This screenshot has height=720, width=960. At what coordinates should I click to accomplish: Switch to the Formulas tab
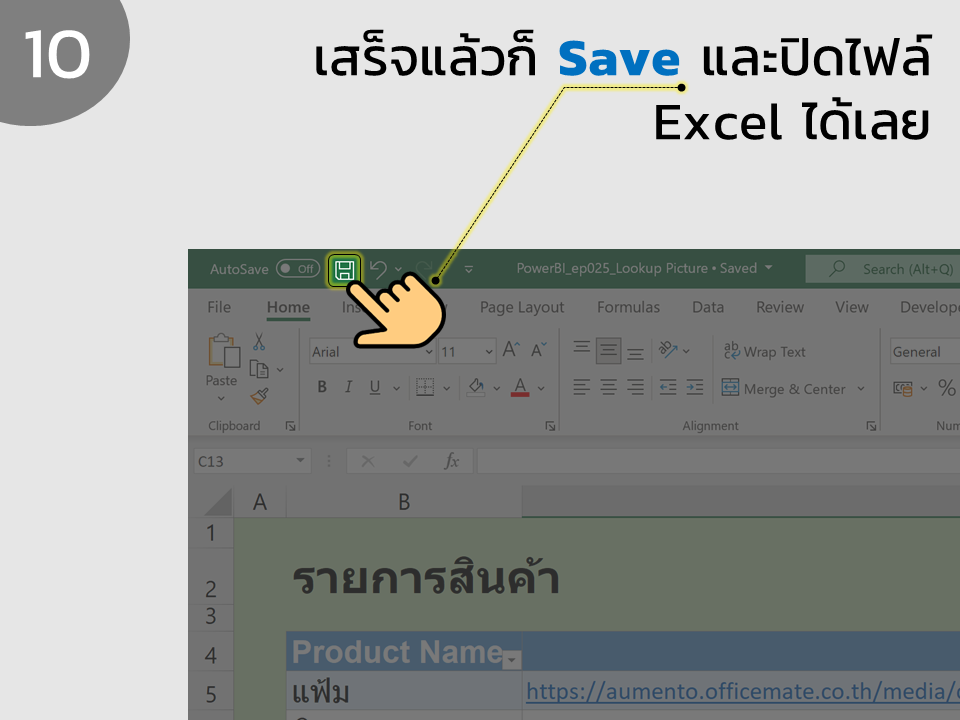pyautogui.click(x=628, y=307)
